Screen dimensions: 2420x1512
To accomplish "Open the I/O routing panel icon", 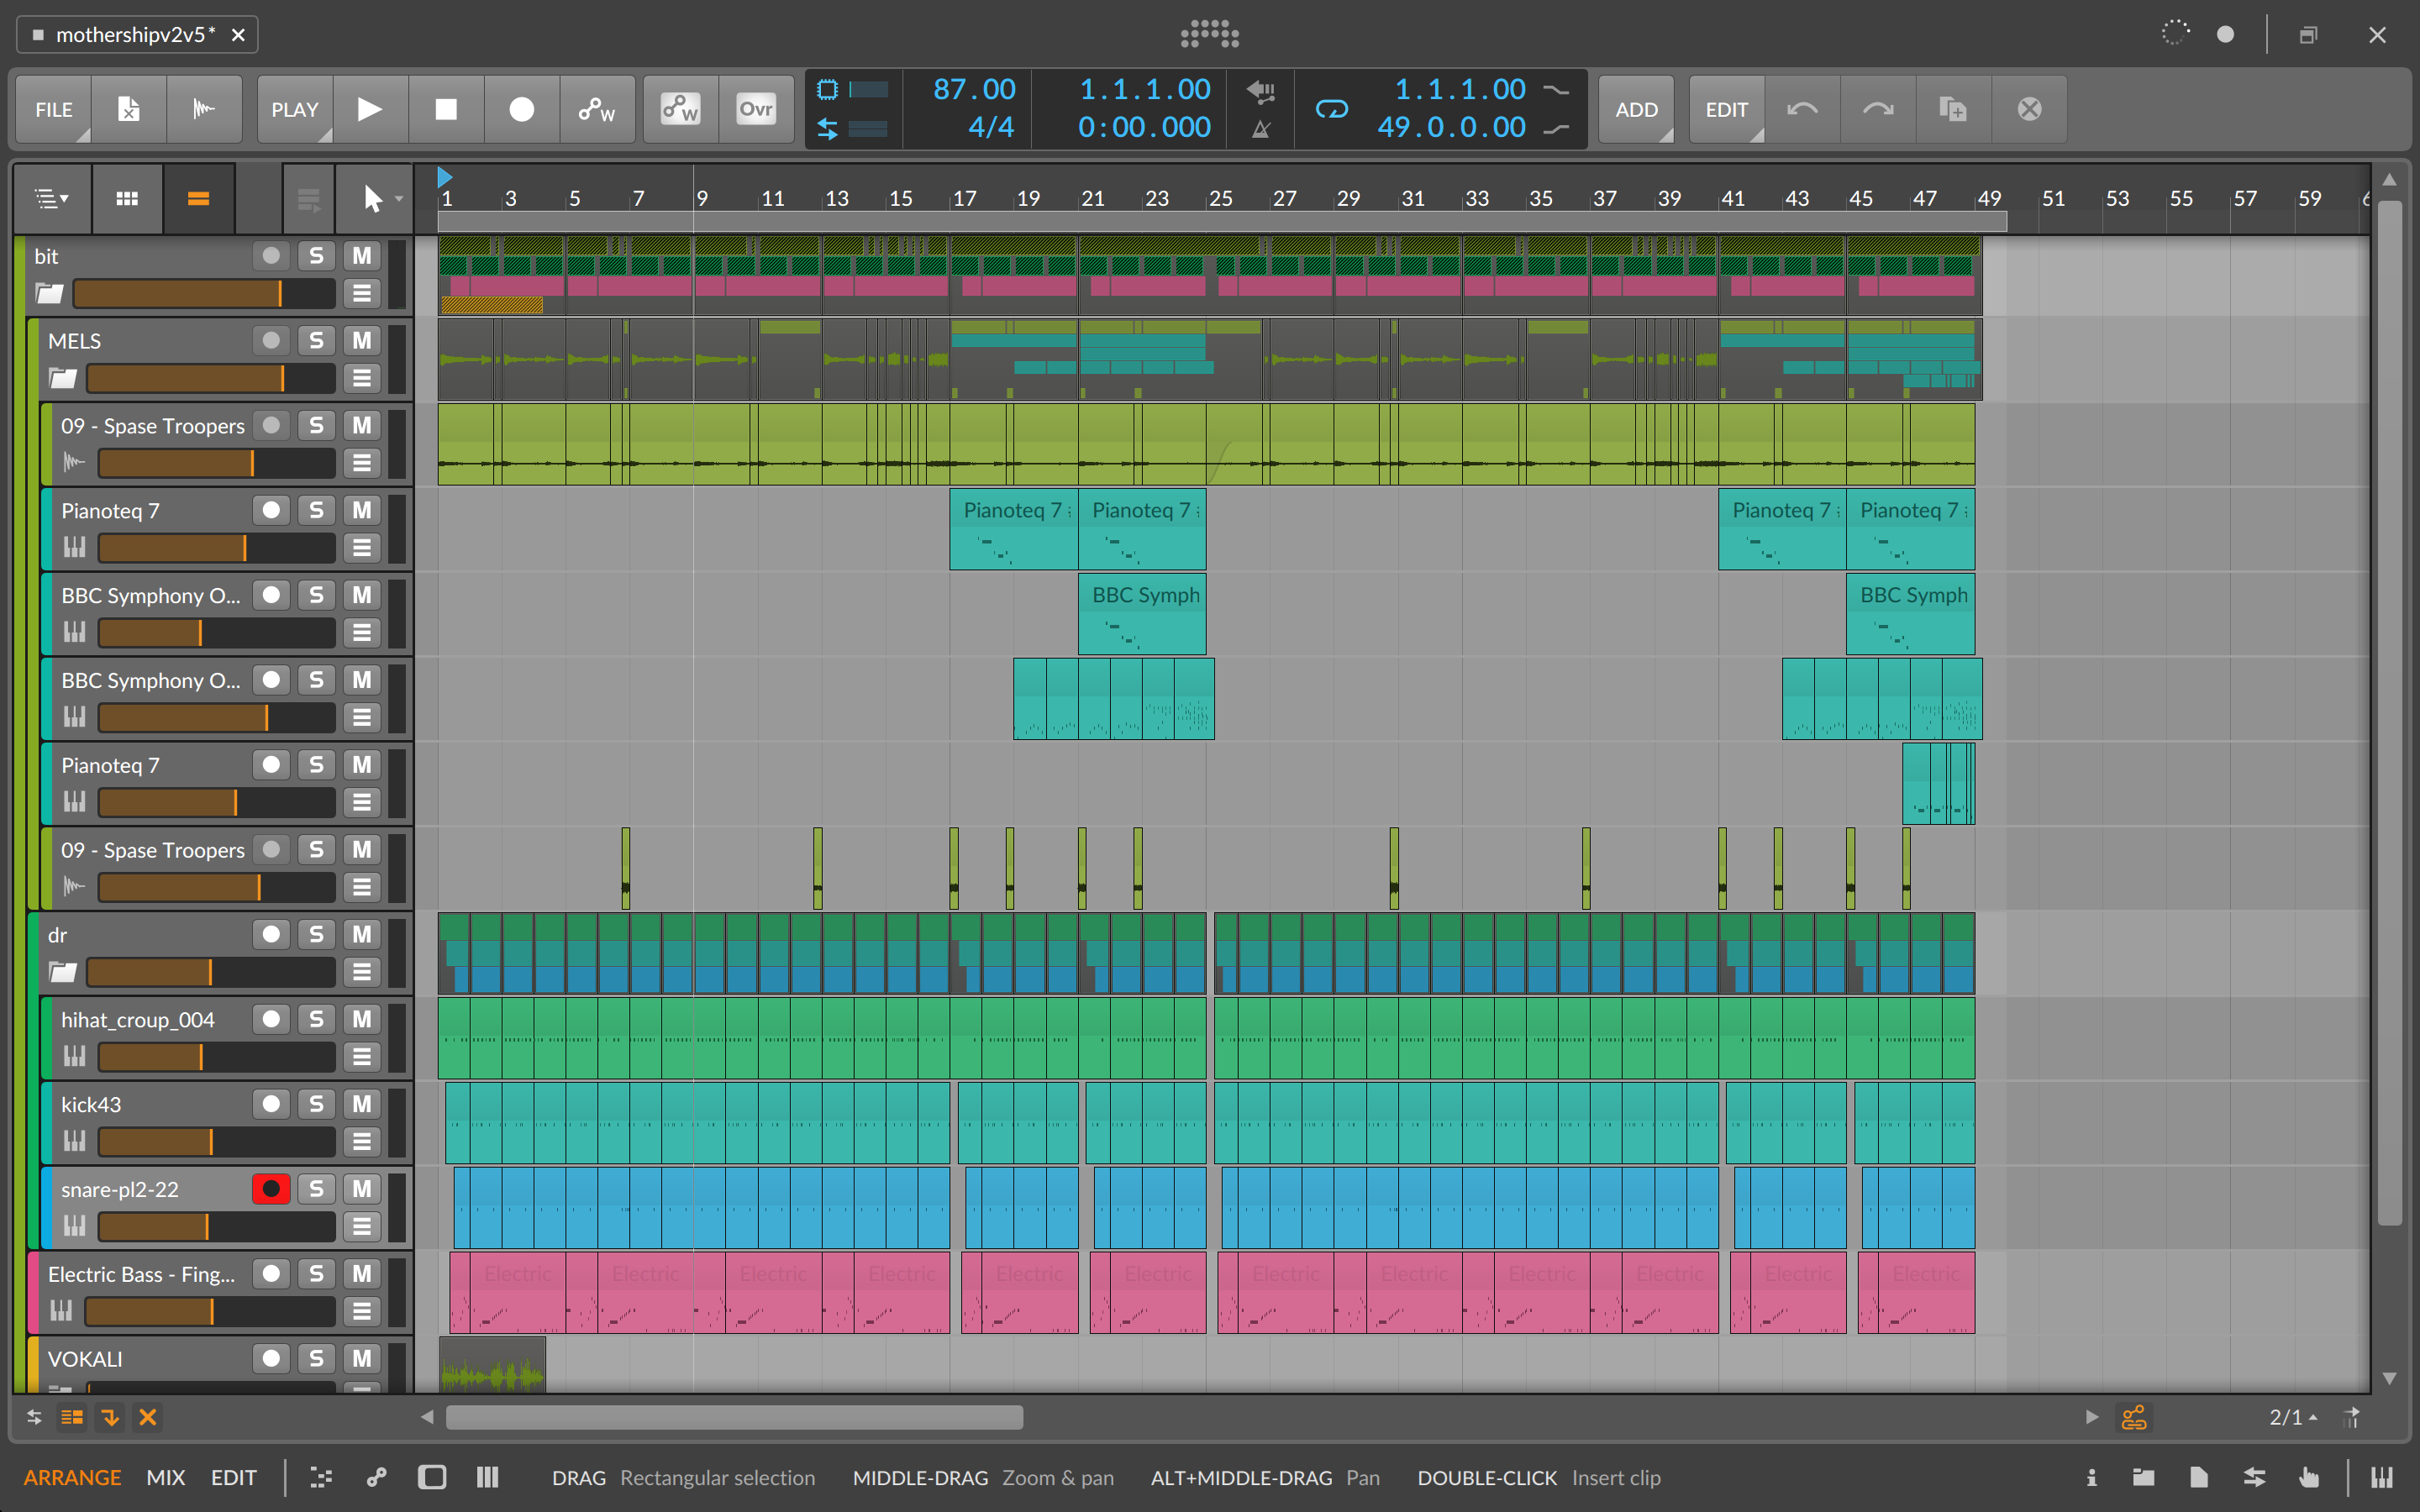I will click(x=2254, y=1477).
